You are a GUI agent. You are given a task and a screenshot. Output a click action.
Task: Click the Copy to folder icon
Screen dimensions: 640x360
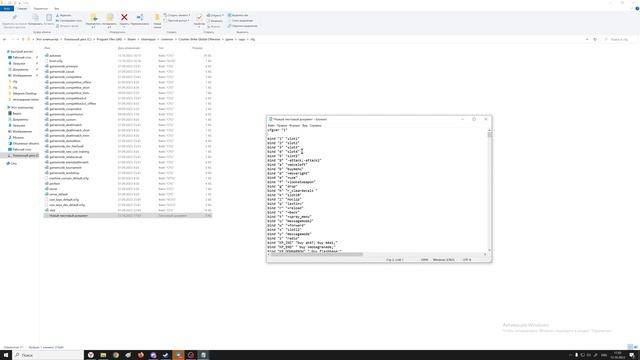coord(109,17)
